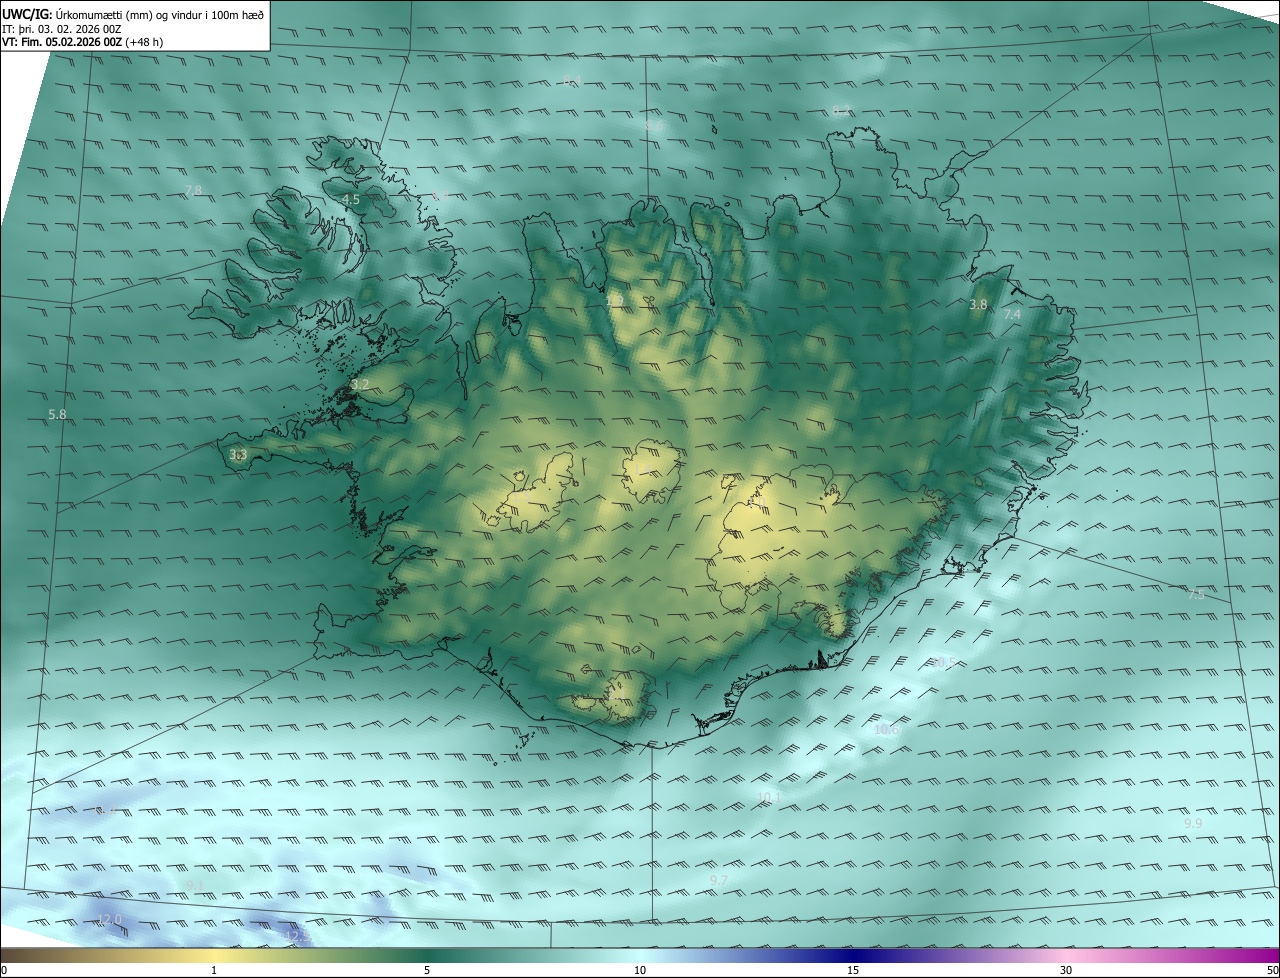Click the 10.6 value label on the map
1280x978 pixels.
[x=887, y=730]
